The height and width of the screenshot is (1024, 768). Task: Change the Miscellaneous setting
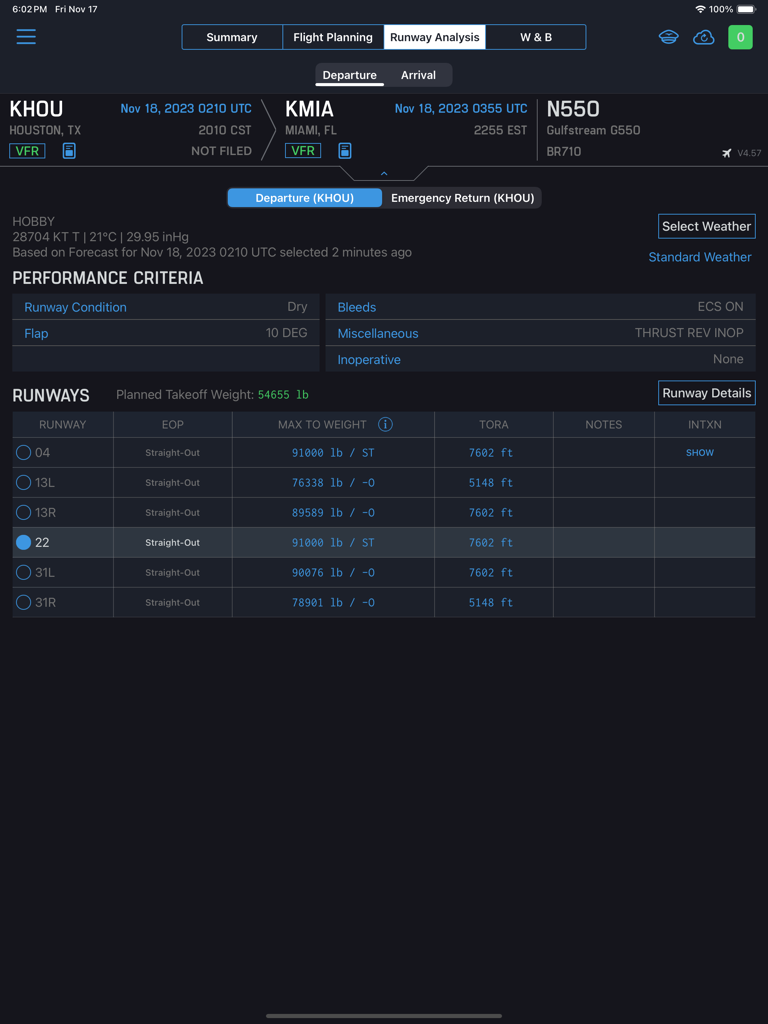(541, 333)
